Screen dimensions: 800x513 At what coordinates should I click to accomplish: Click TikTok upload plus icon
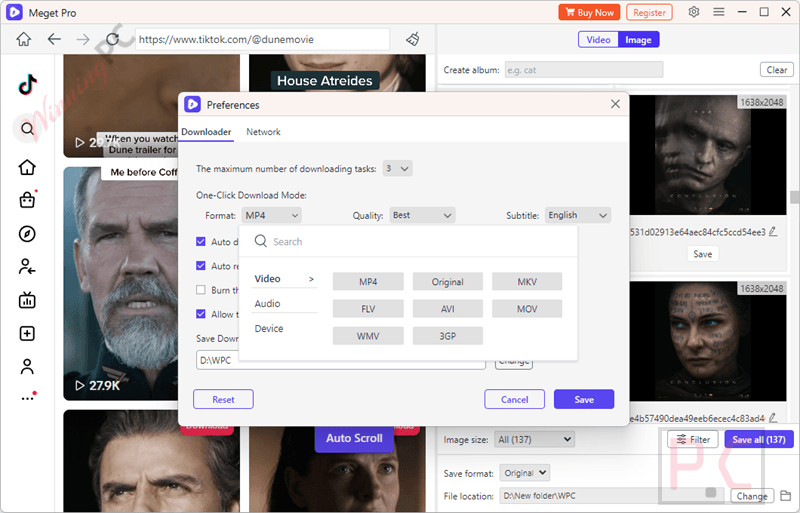28,334
